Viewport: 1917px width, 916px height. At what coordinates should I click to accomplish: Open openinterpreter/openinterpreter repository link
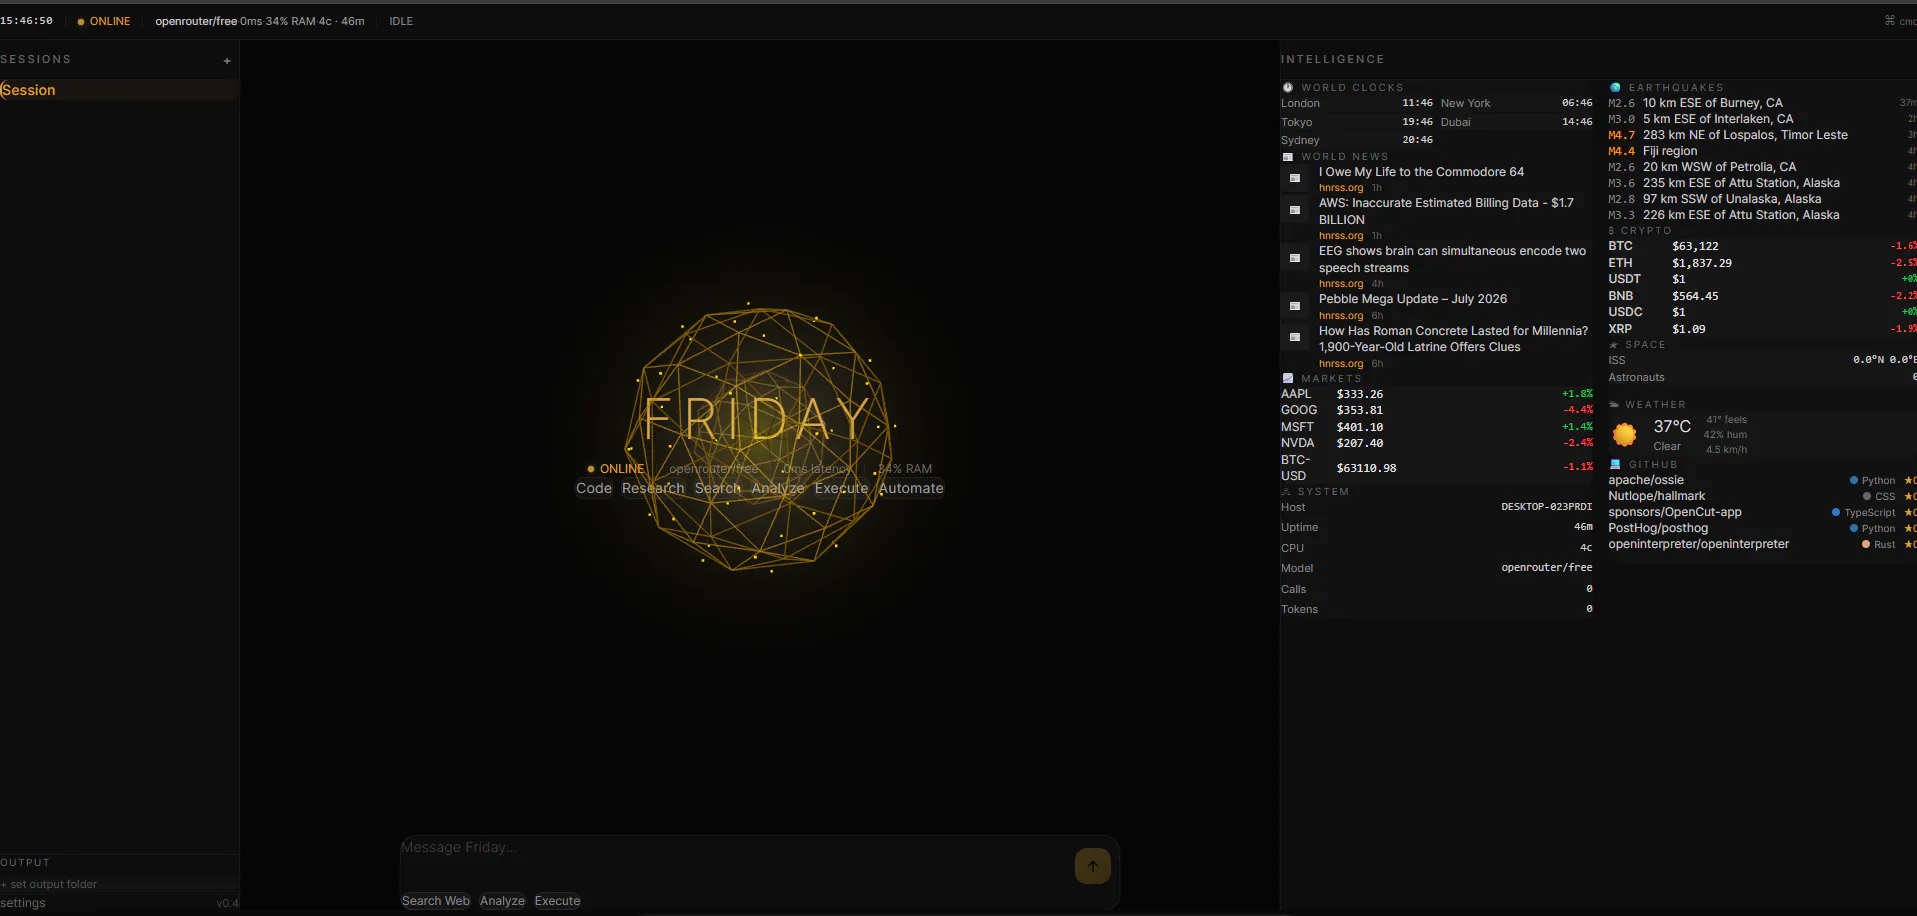[1699, 544]
